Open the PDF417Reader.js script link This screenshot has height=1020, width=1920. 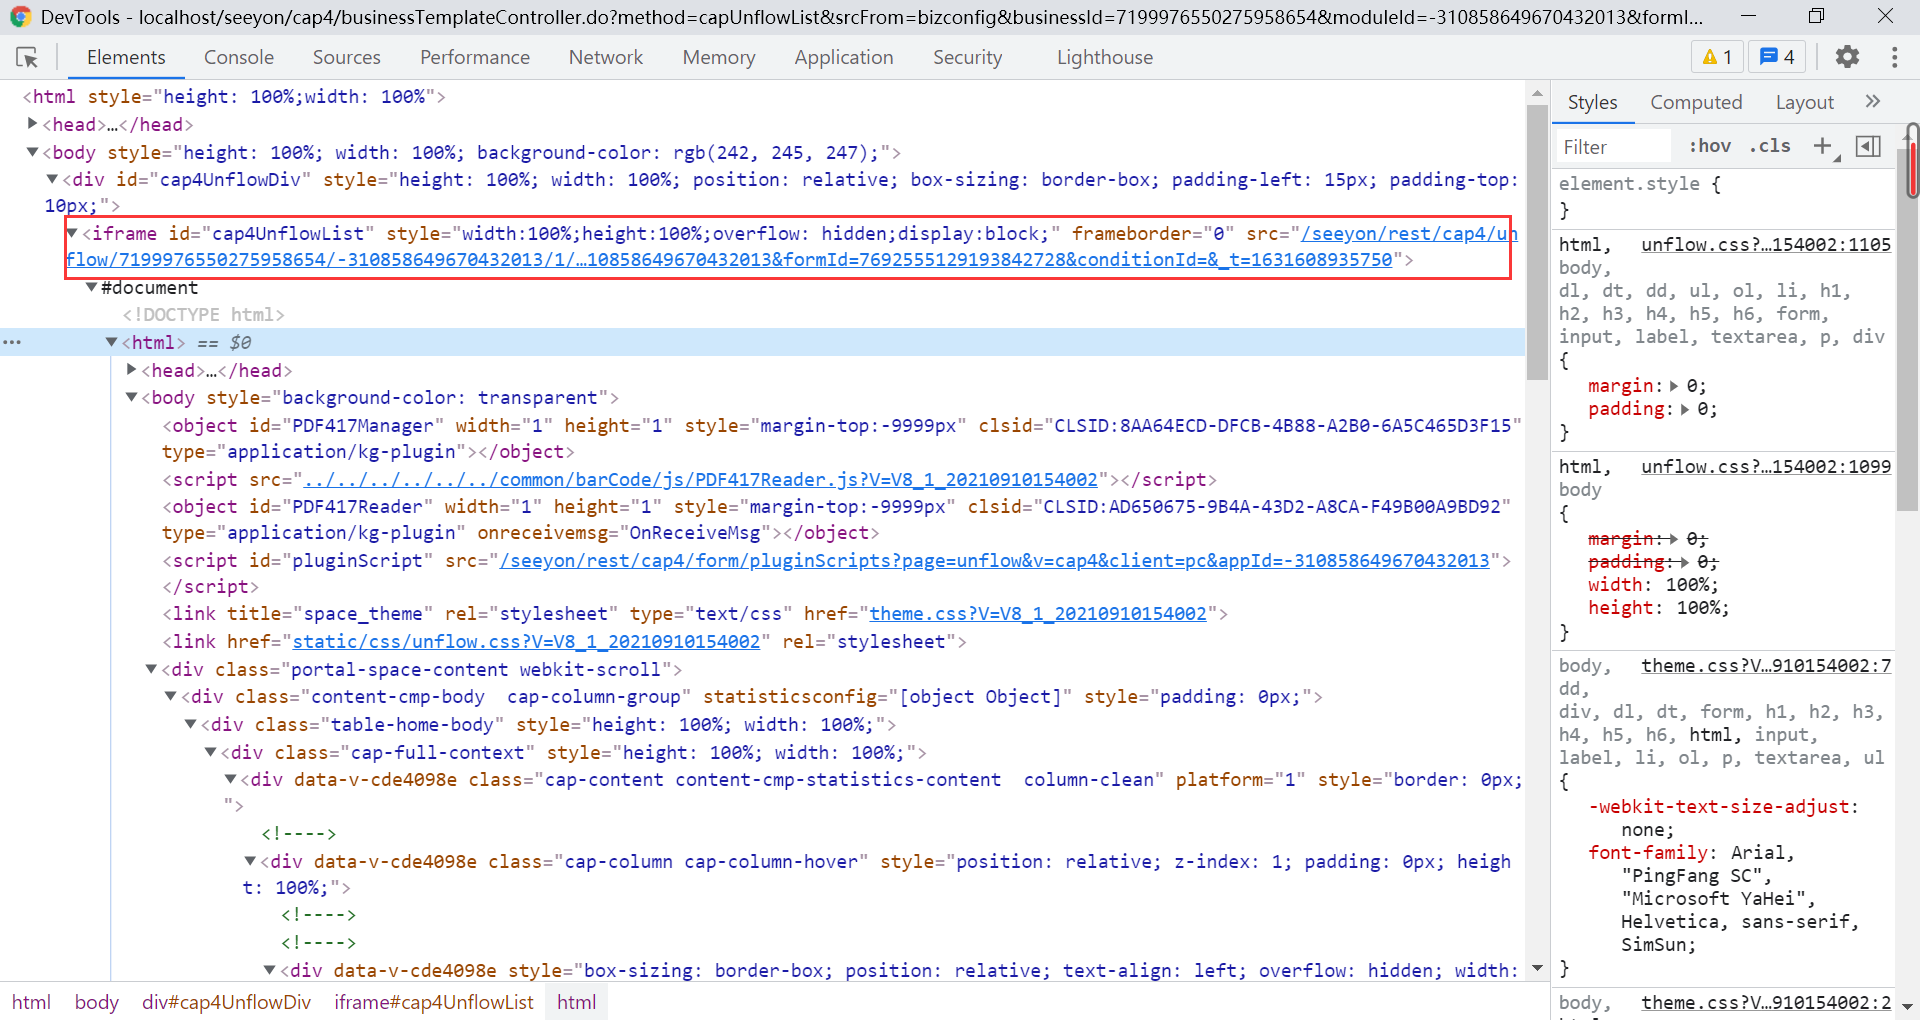pyautogui.click(x=700, y=480)
